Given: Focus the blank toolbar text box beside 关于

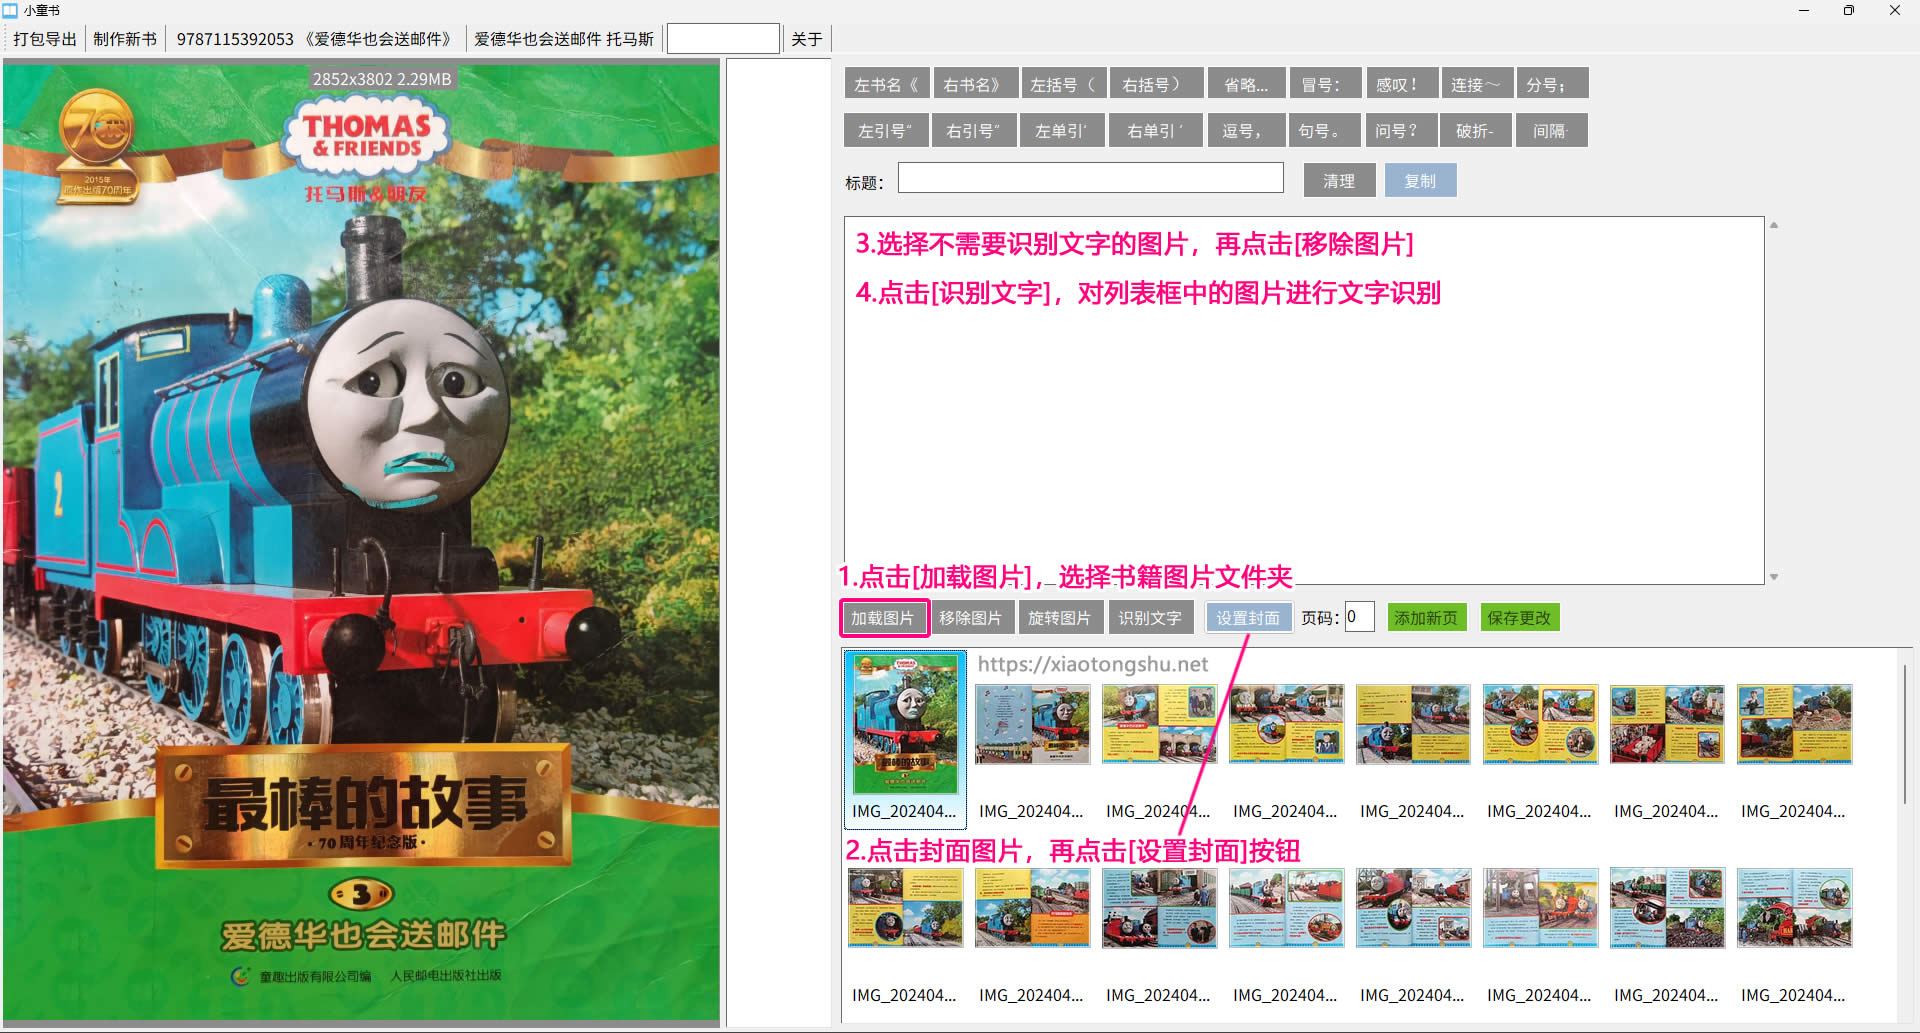Looking at the screenshot, I should point(723,39).
